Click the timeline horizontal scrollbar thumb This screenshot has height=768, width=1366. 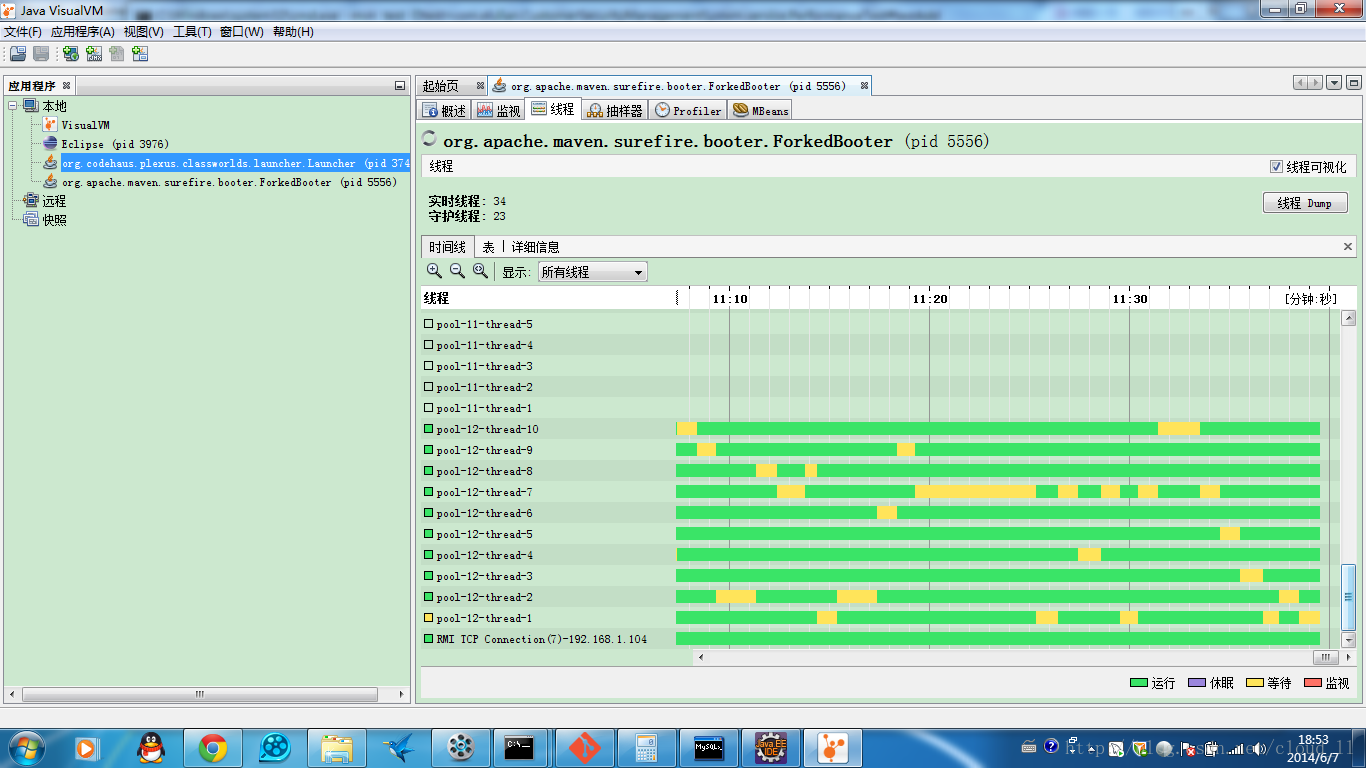click(x=1326, y=657)
